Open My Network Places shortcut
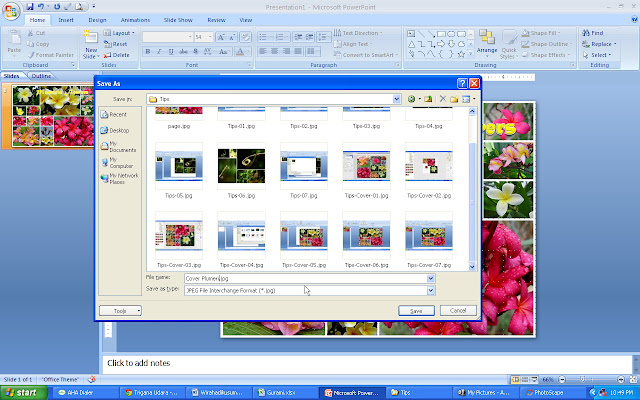This screenshot has height=400, width=640. [120, 179]
